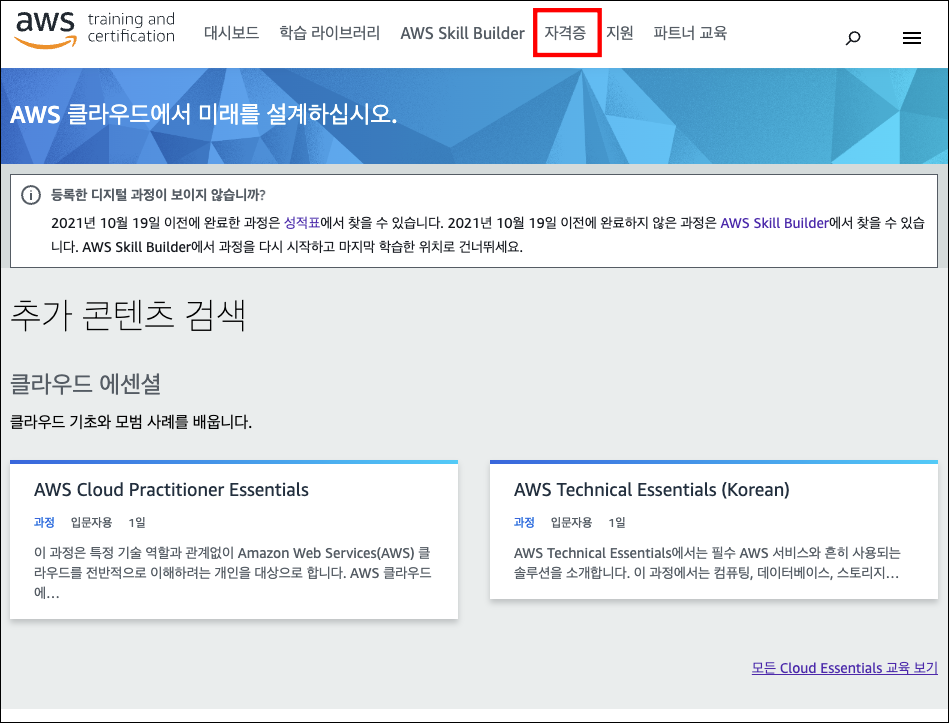
Task: Click 입문자용 level on Cloud Practitioner Essentials card
Action: [91, 522]
